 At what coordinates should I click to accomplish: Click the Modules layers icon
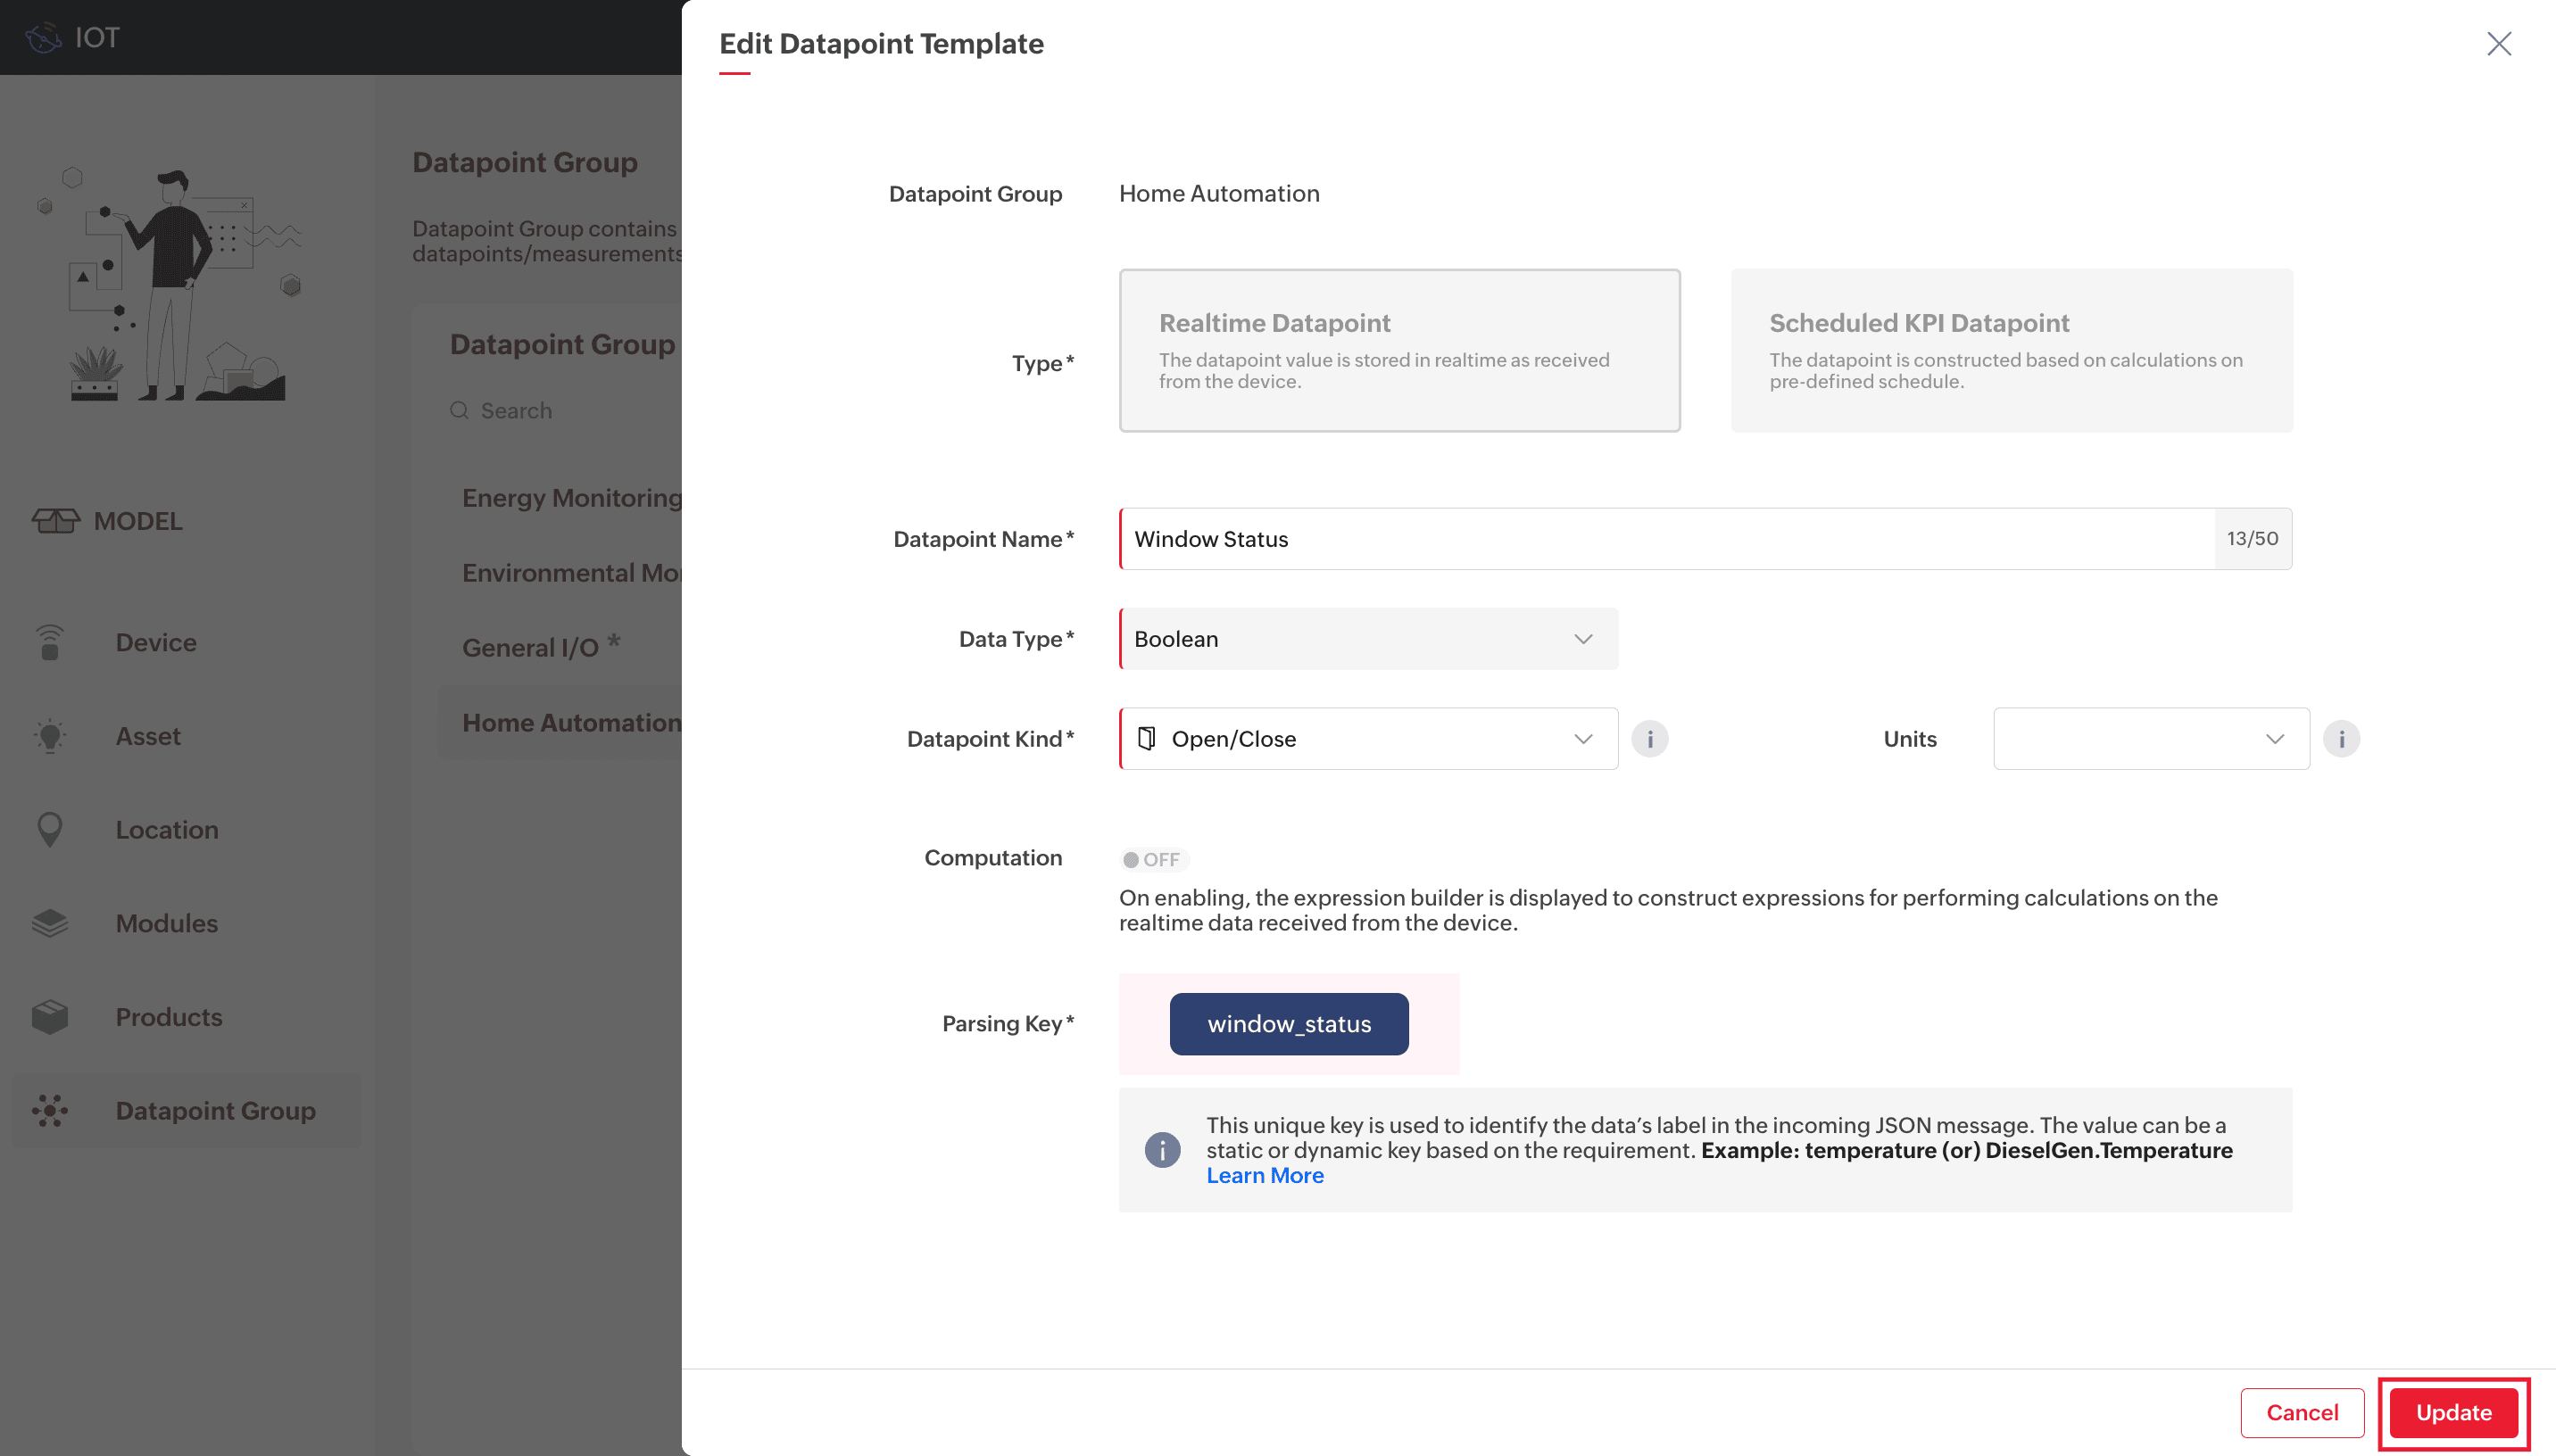(50, 923)
